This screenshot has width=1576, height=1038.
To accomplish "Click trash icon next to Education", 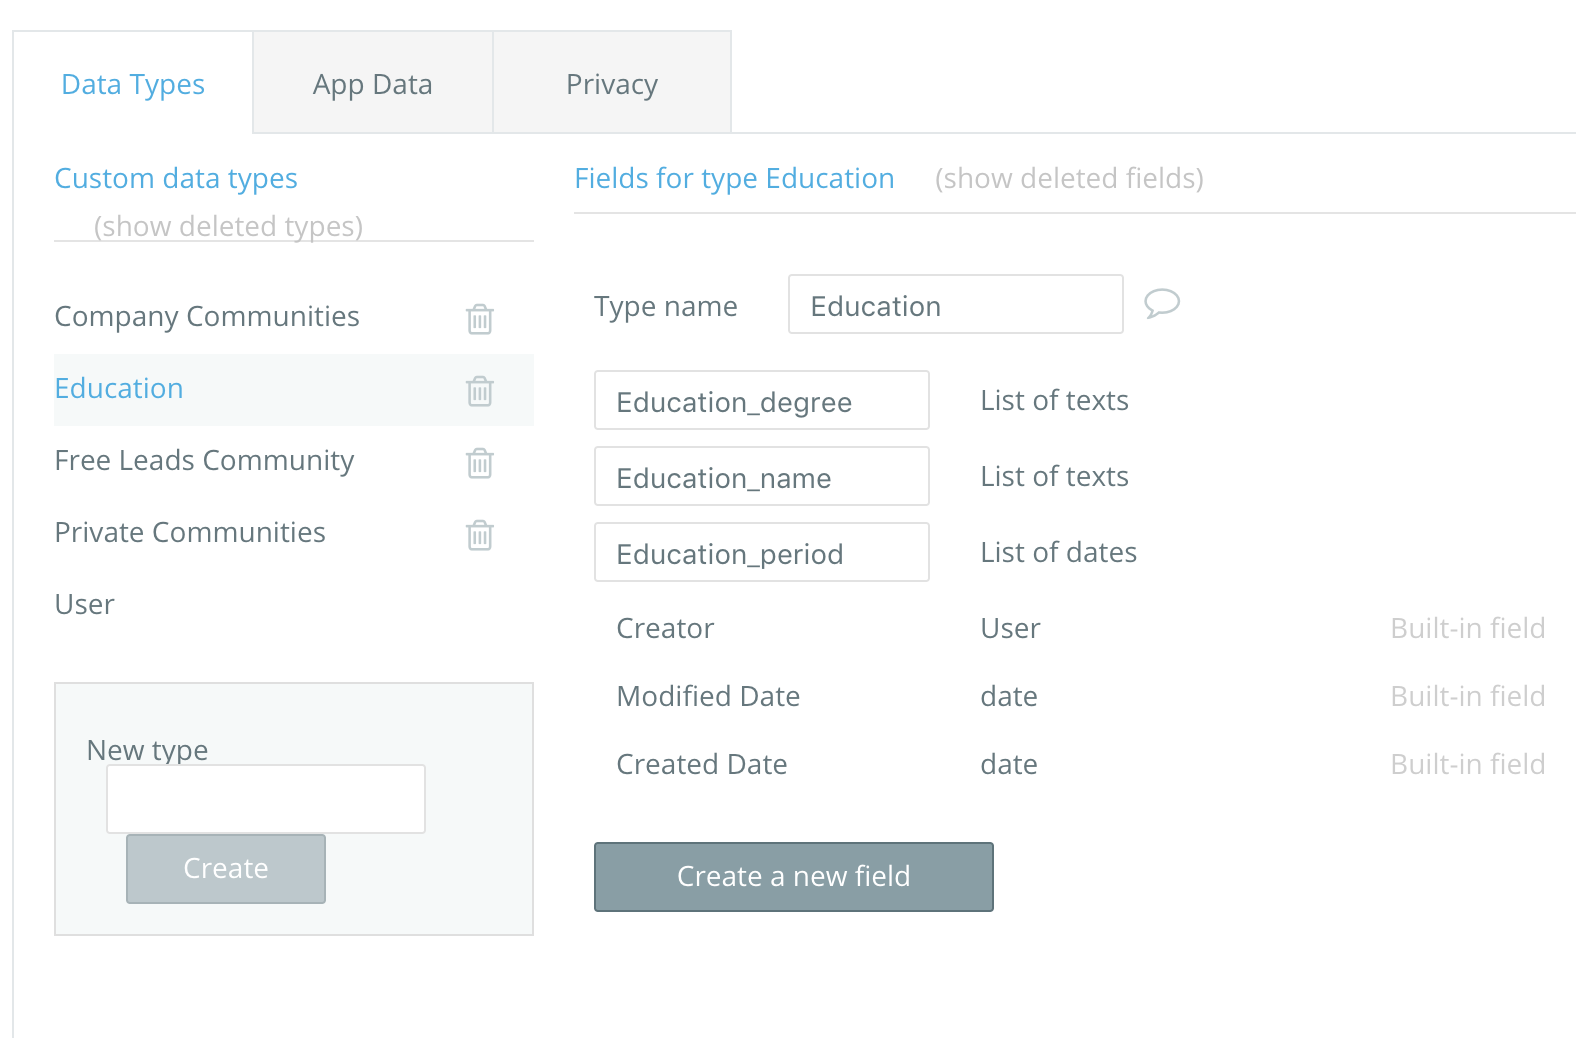I will coord(480,391).
